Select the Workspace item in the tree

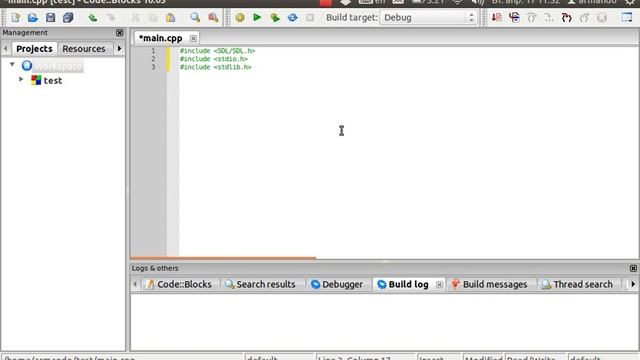click(59, 66)
